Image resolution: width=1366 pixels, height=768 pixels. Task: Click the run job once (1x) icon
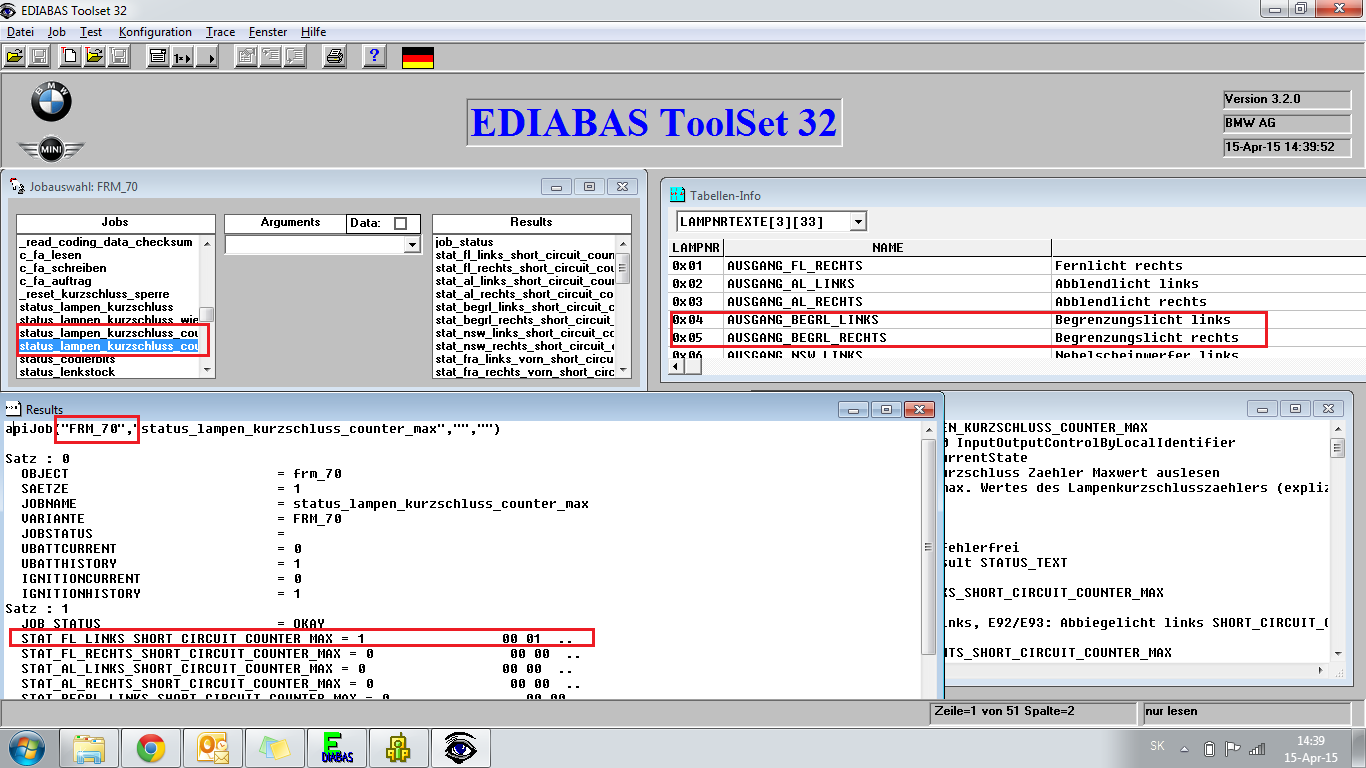coord(182,57)
